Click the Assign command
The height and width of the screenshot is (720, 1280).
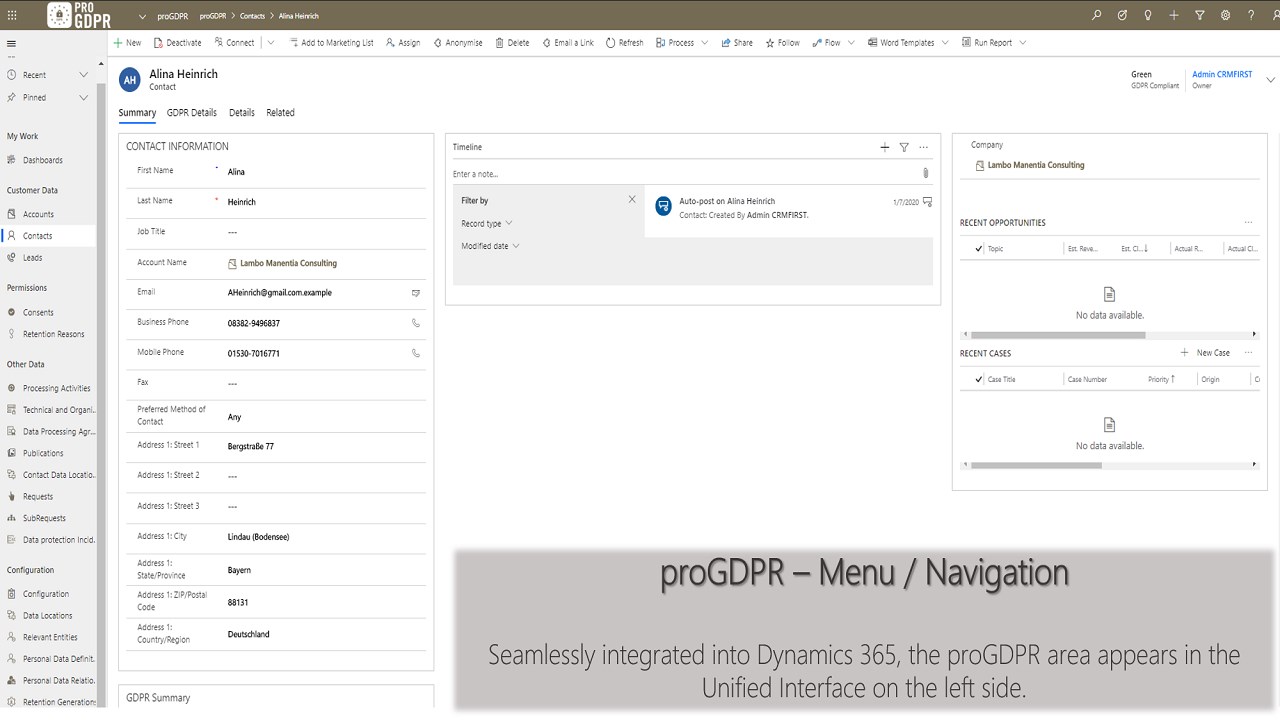coord(403,43)
